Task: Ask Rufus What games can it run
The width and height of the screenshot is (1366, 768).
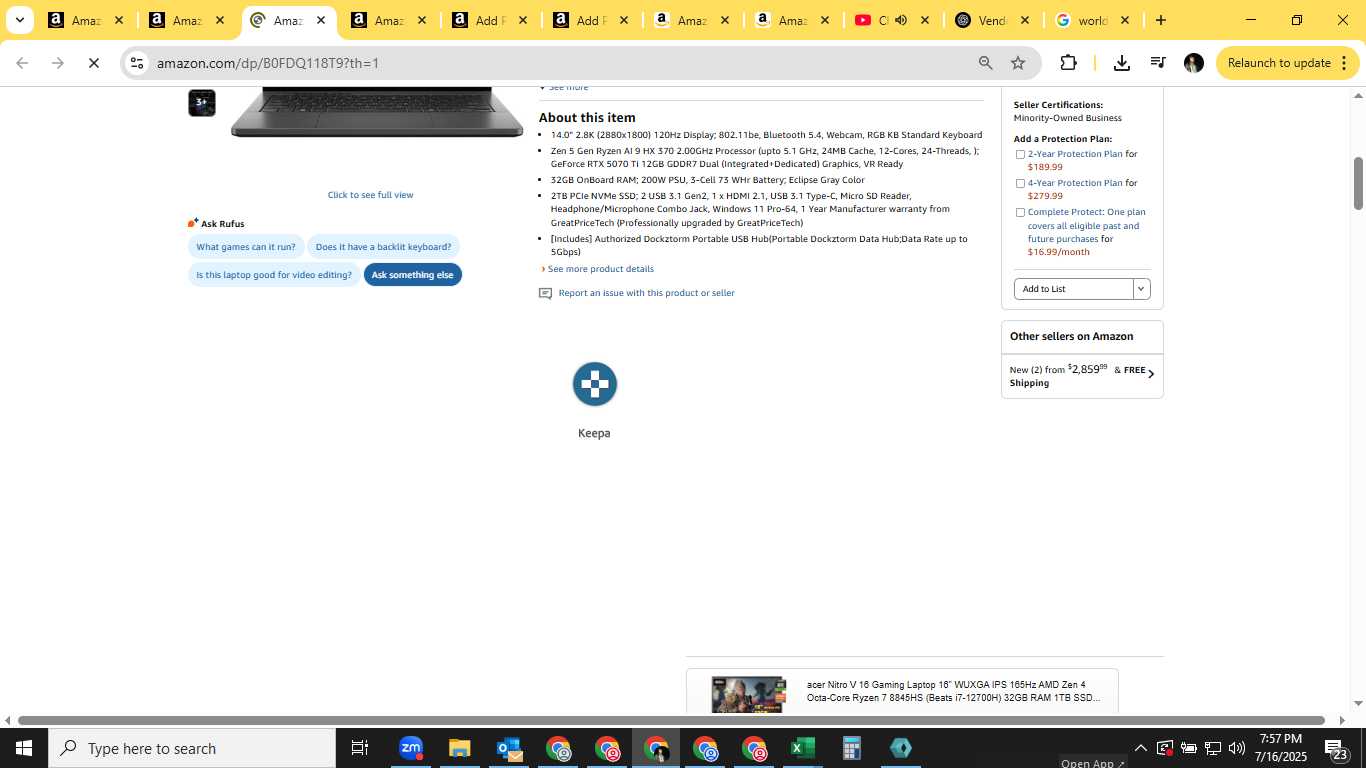Action: coord(246,247)
